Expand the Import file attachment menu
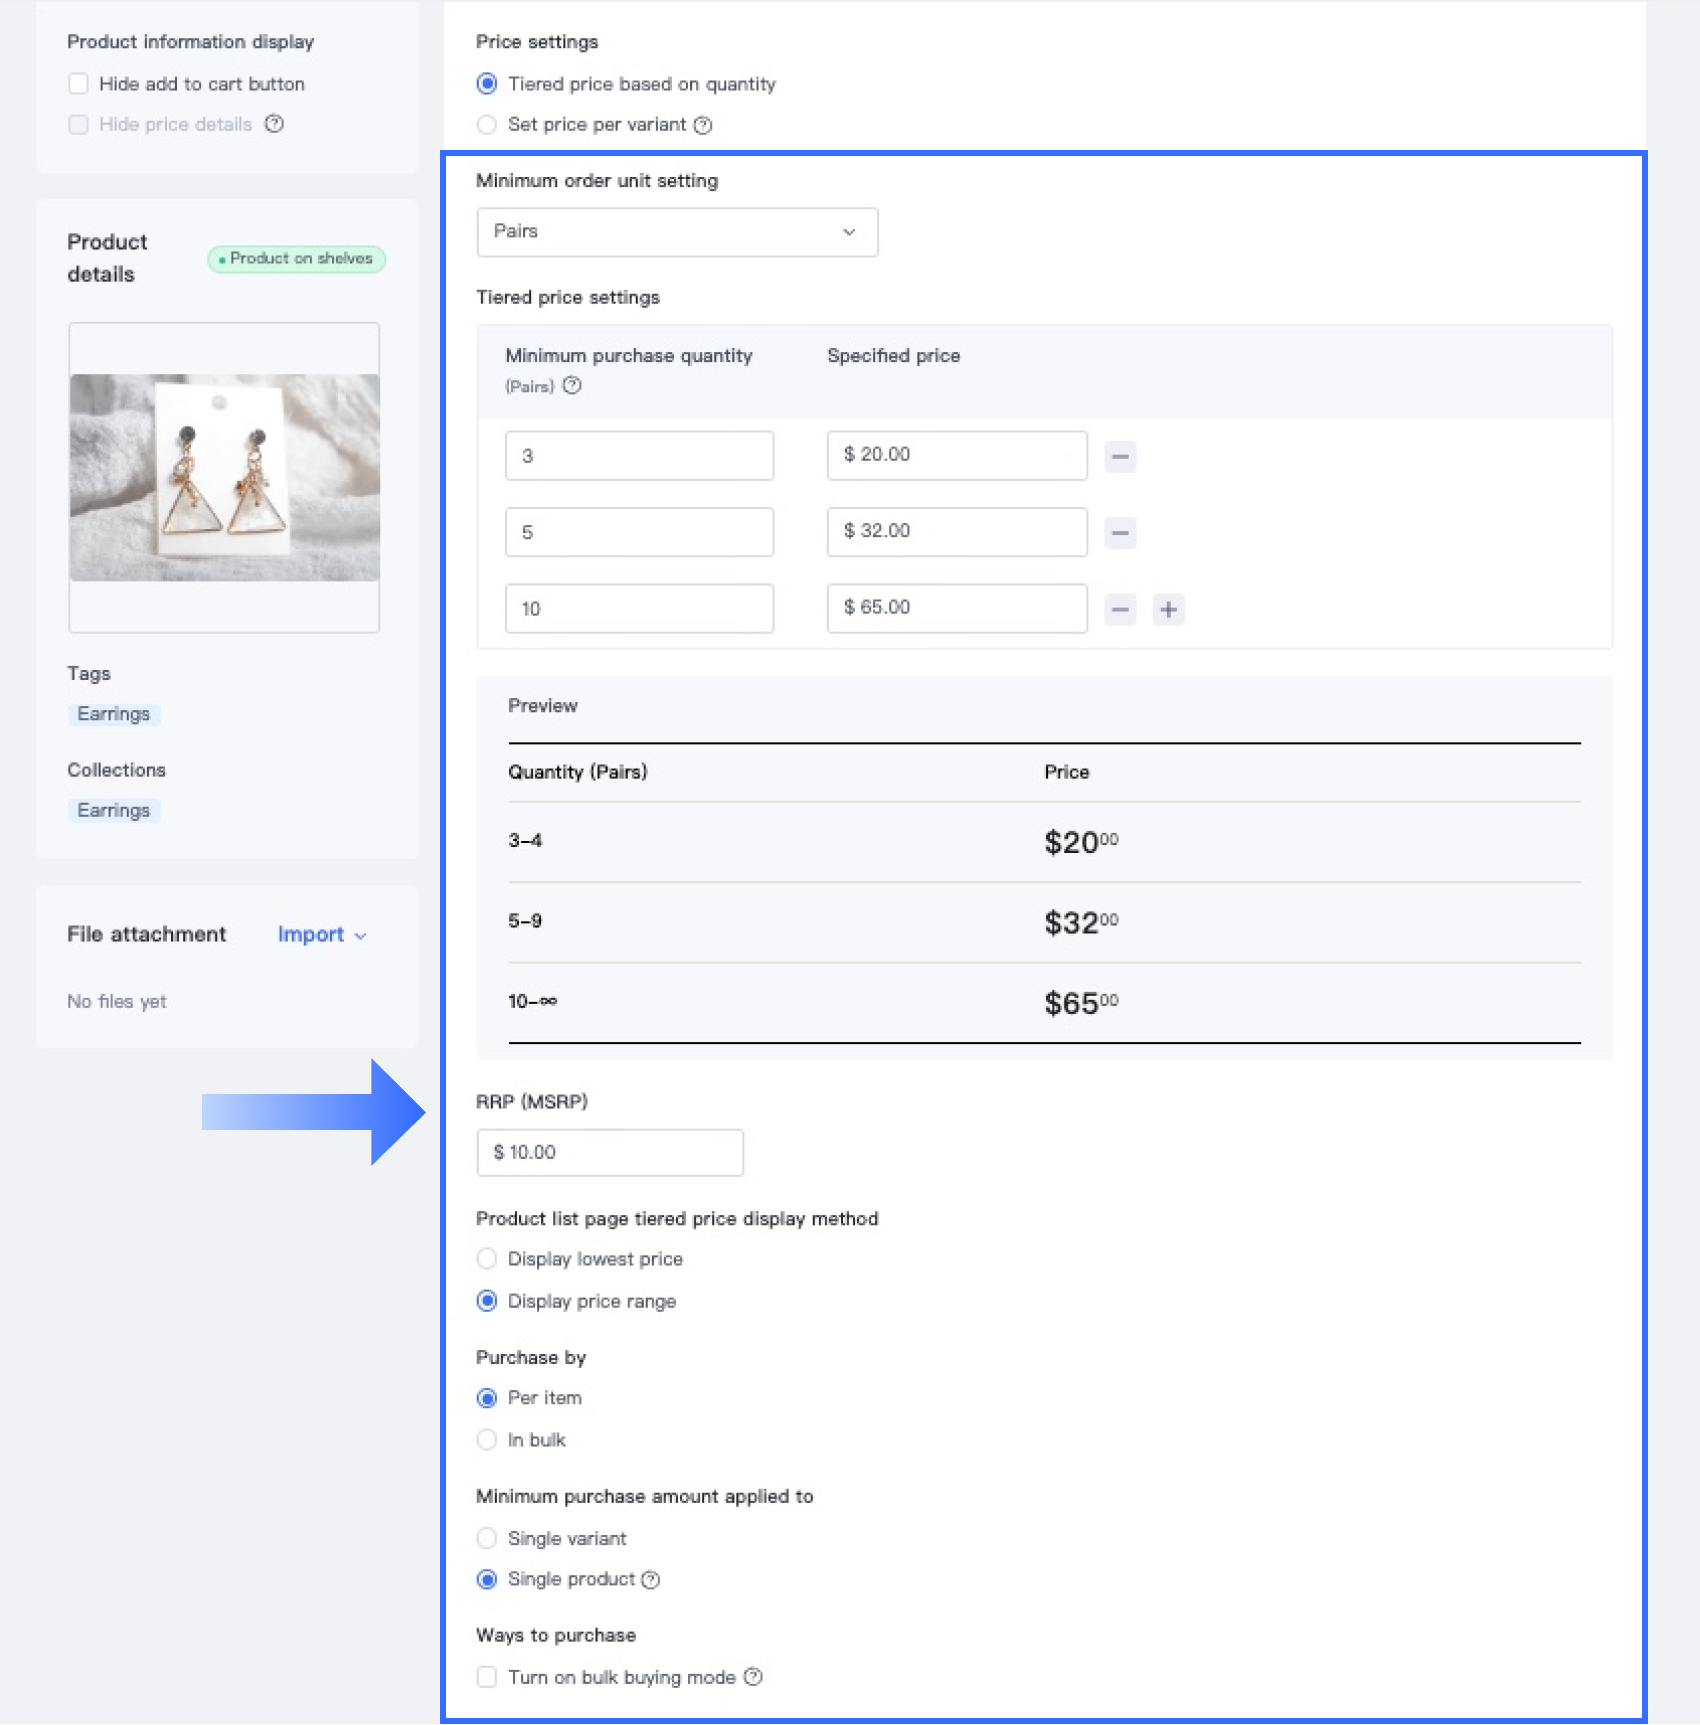 (321, 935)
